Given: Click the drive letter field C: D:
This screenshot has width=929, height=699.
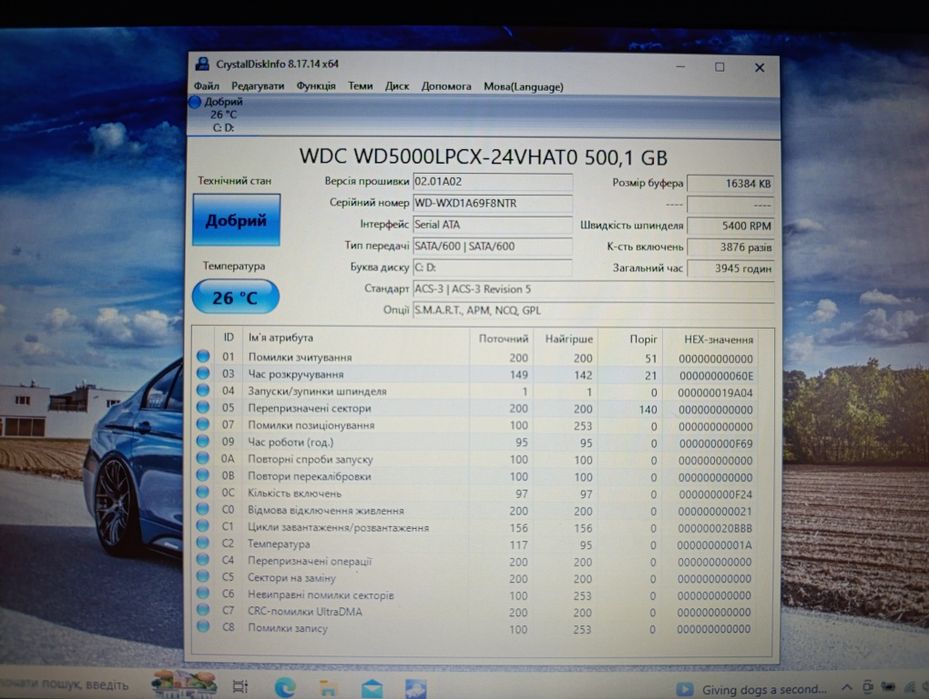Looking at the screenshot, I should (492, 267).
